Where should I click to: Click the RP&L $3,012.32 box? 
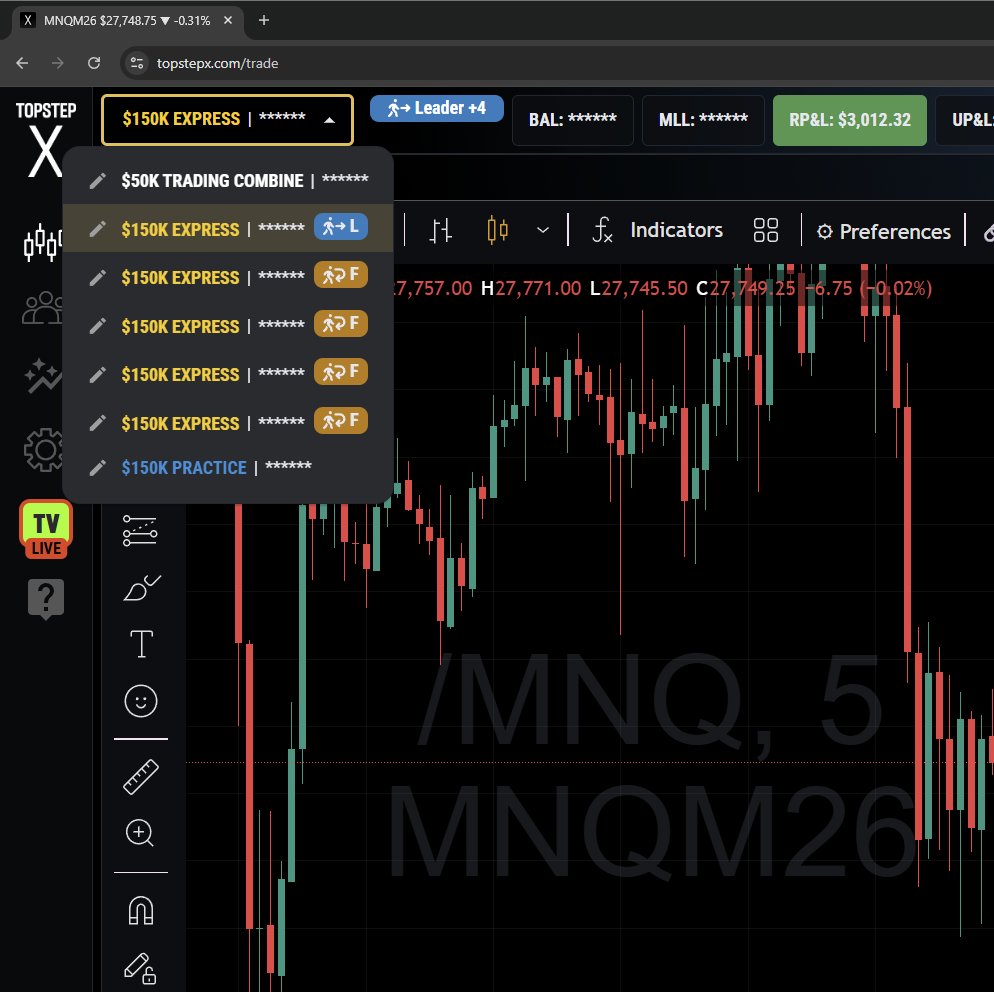point(849,120)
